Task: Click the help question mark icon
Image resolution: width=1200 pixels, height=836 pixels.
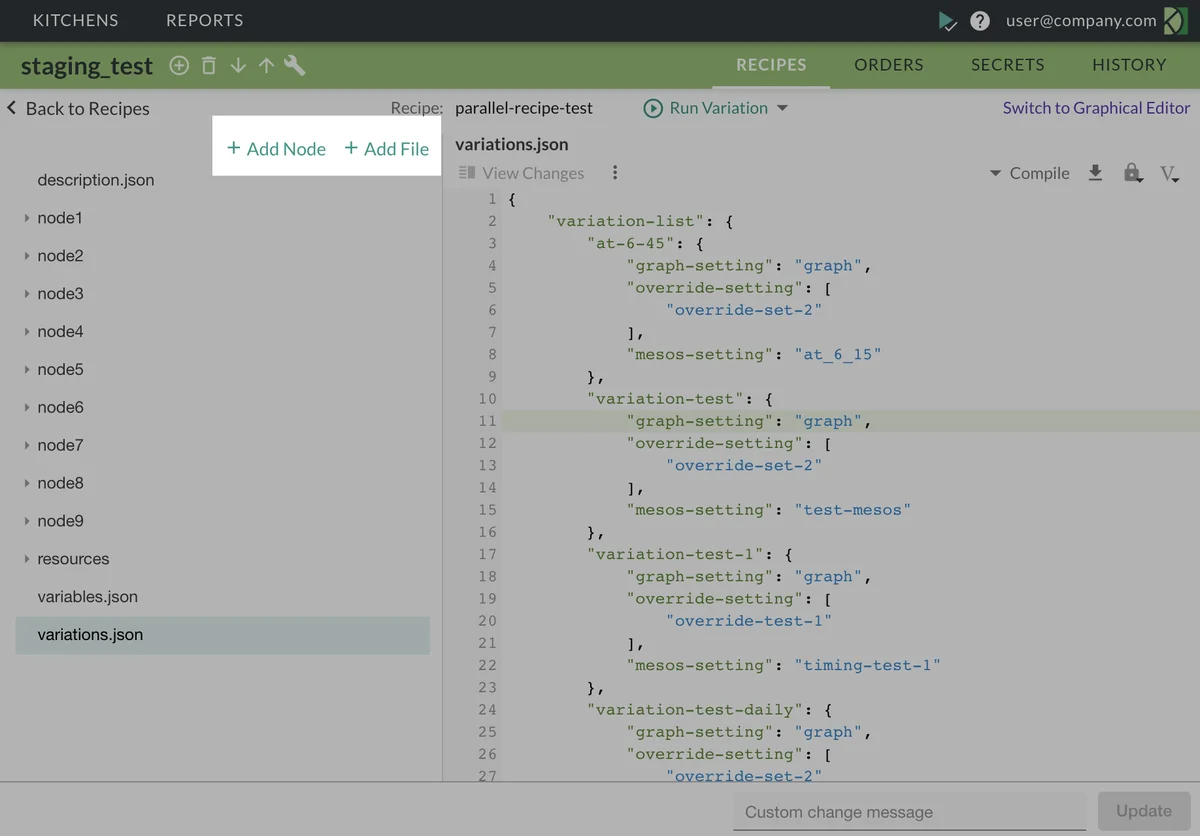Action: (x=980, y=21)
